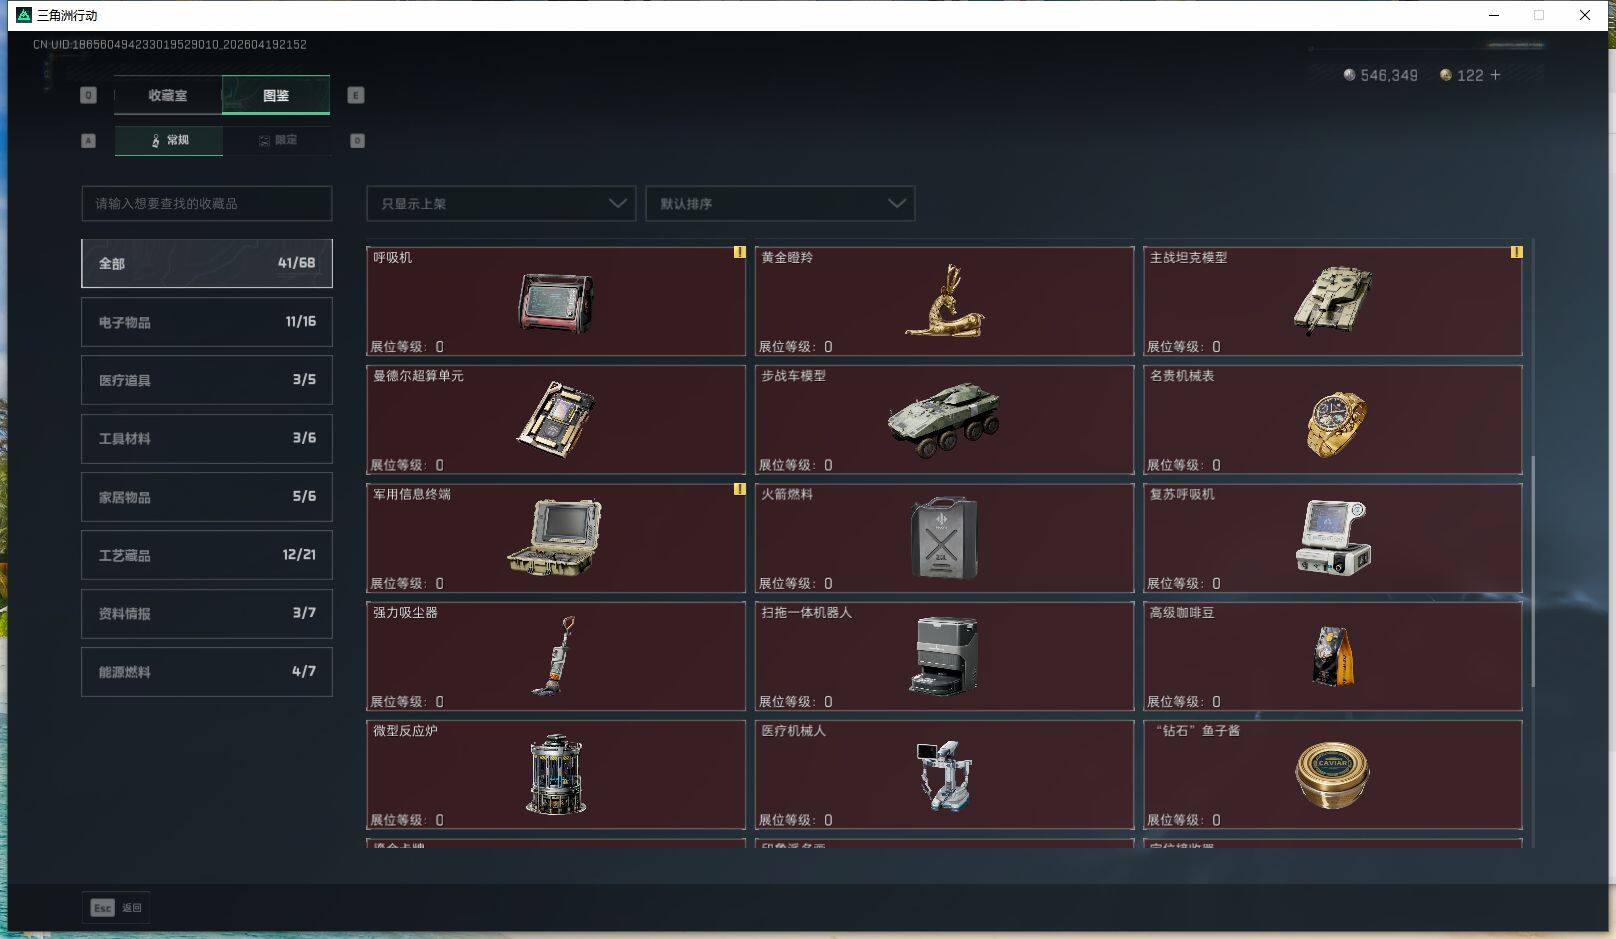Open the 军用信息终端 laptop icon
Viewport: 1616px width, 939px height.
tap(555, 537)
